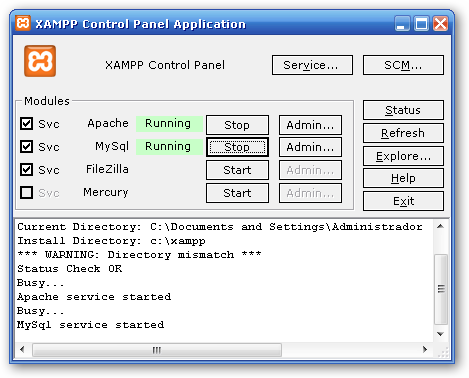Open MySql Admin page
Screen dimensions: 469x378
(310, 147)
